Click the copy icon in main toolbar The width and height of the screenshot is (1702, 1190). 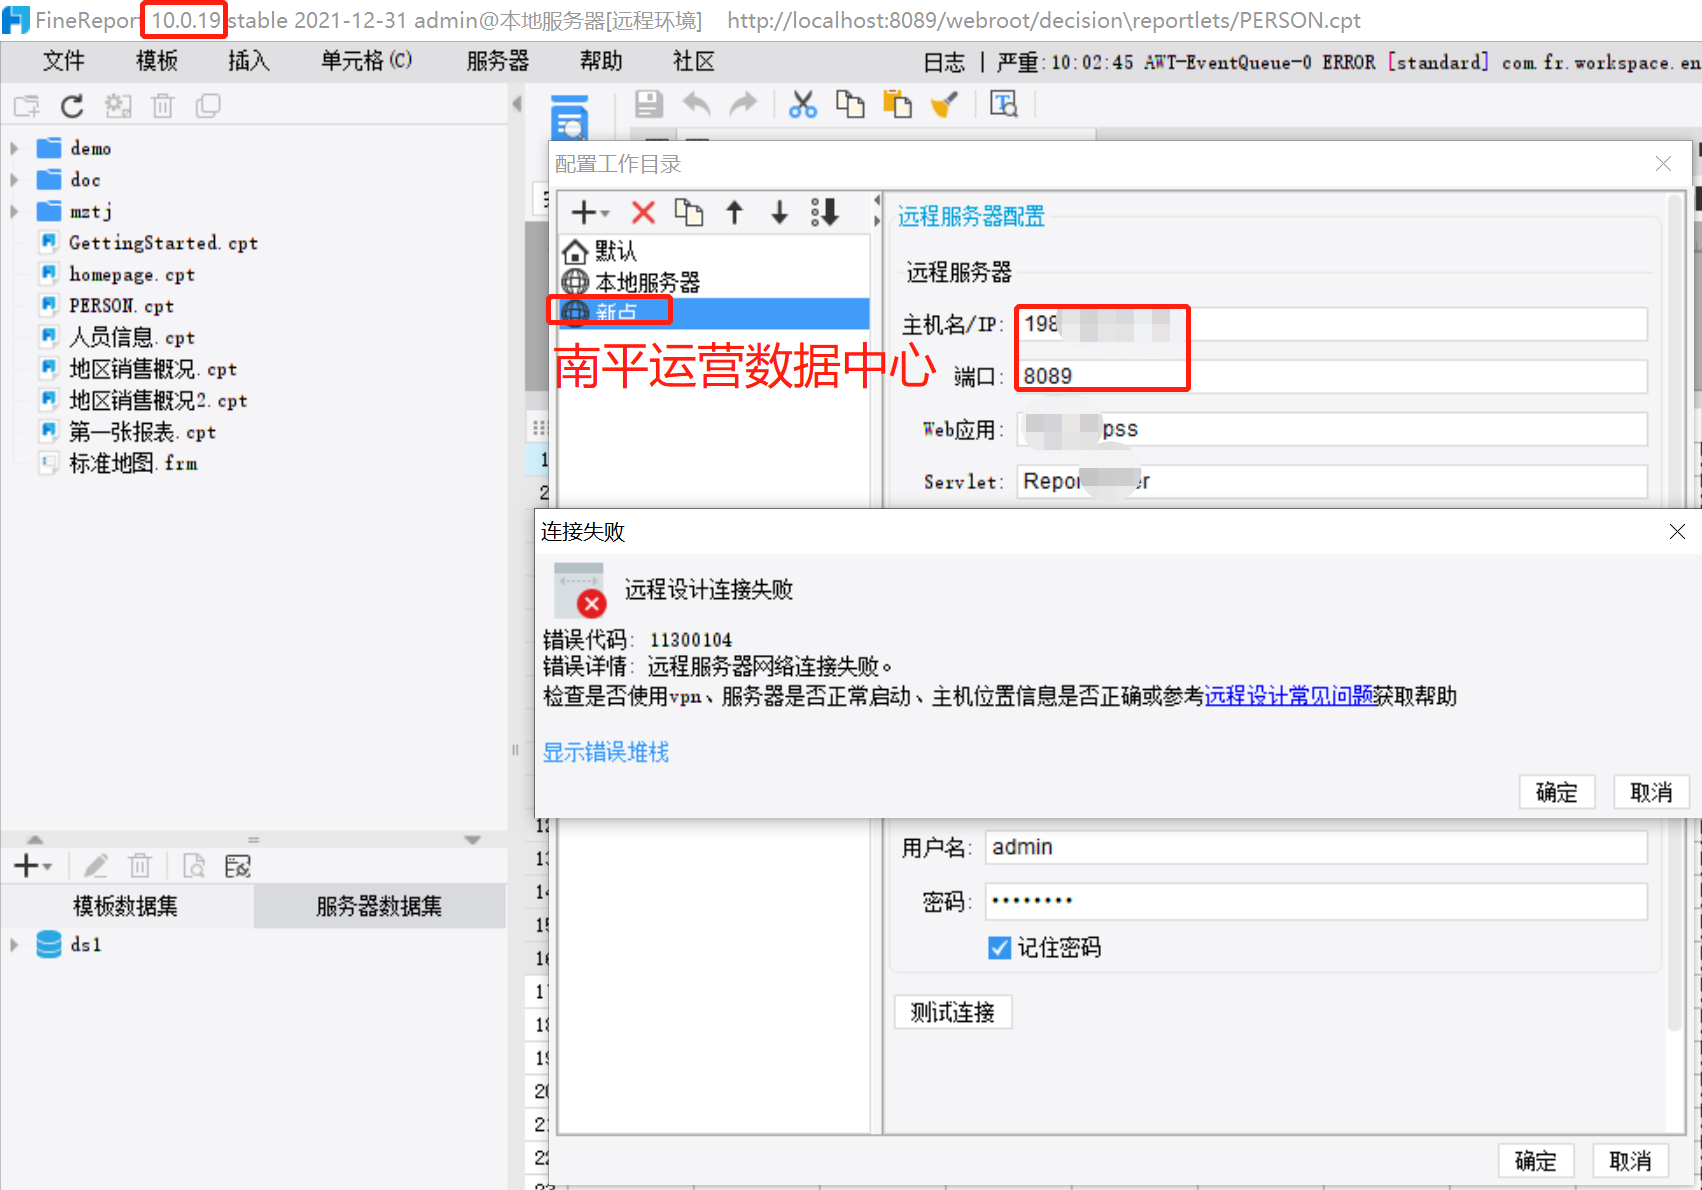[x=850, y=104]
